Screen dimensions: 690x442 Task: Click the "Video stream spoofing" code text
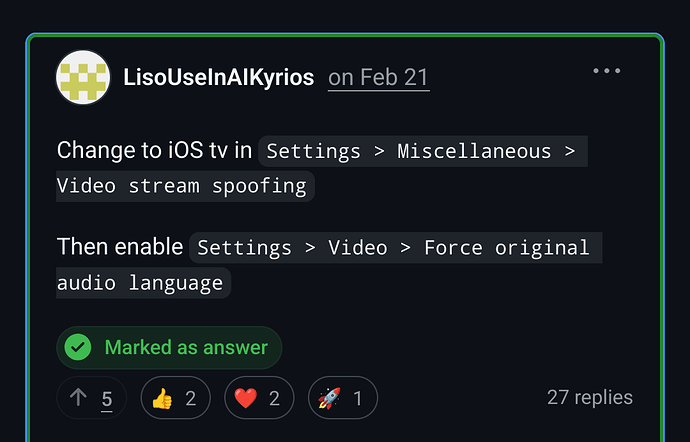(x=185, y=187)
